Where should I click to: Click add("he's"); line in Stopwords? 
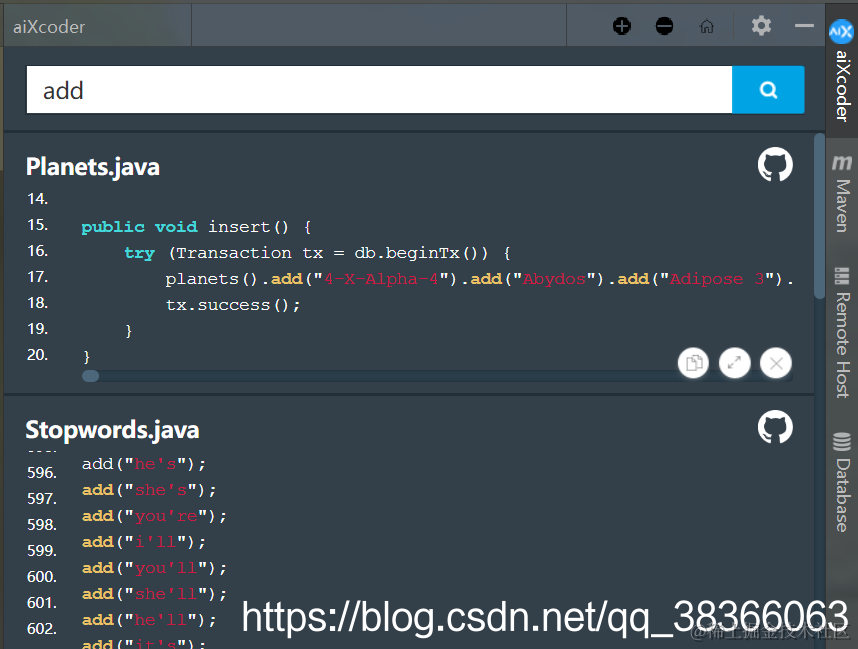(x=144, y=464)
